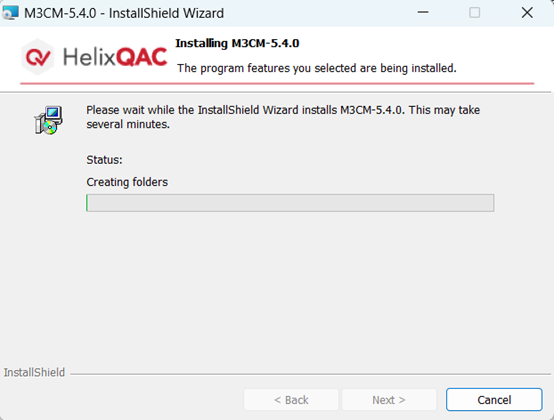This screenshot has height=420, width=554.
Task: Click the HelixQAC hexagon logo icon
Action: pos(37,57)
